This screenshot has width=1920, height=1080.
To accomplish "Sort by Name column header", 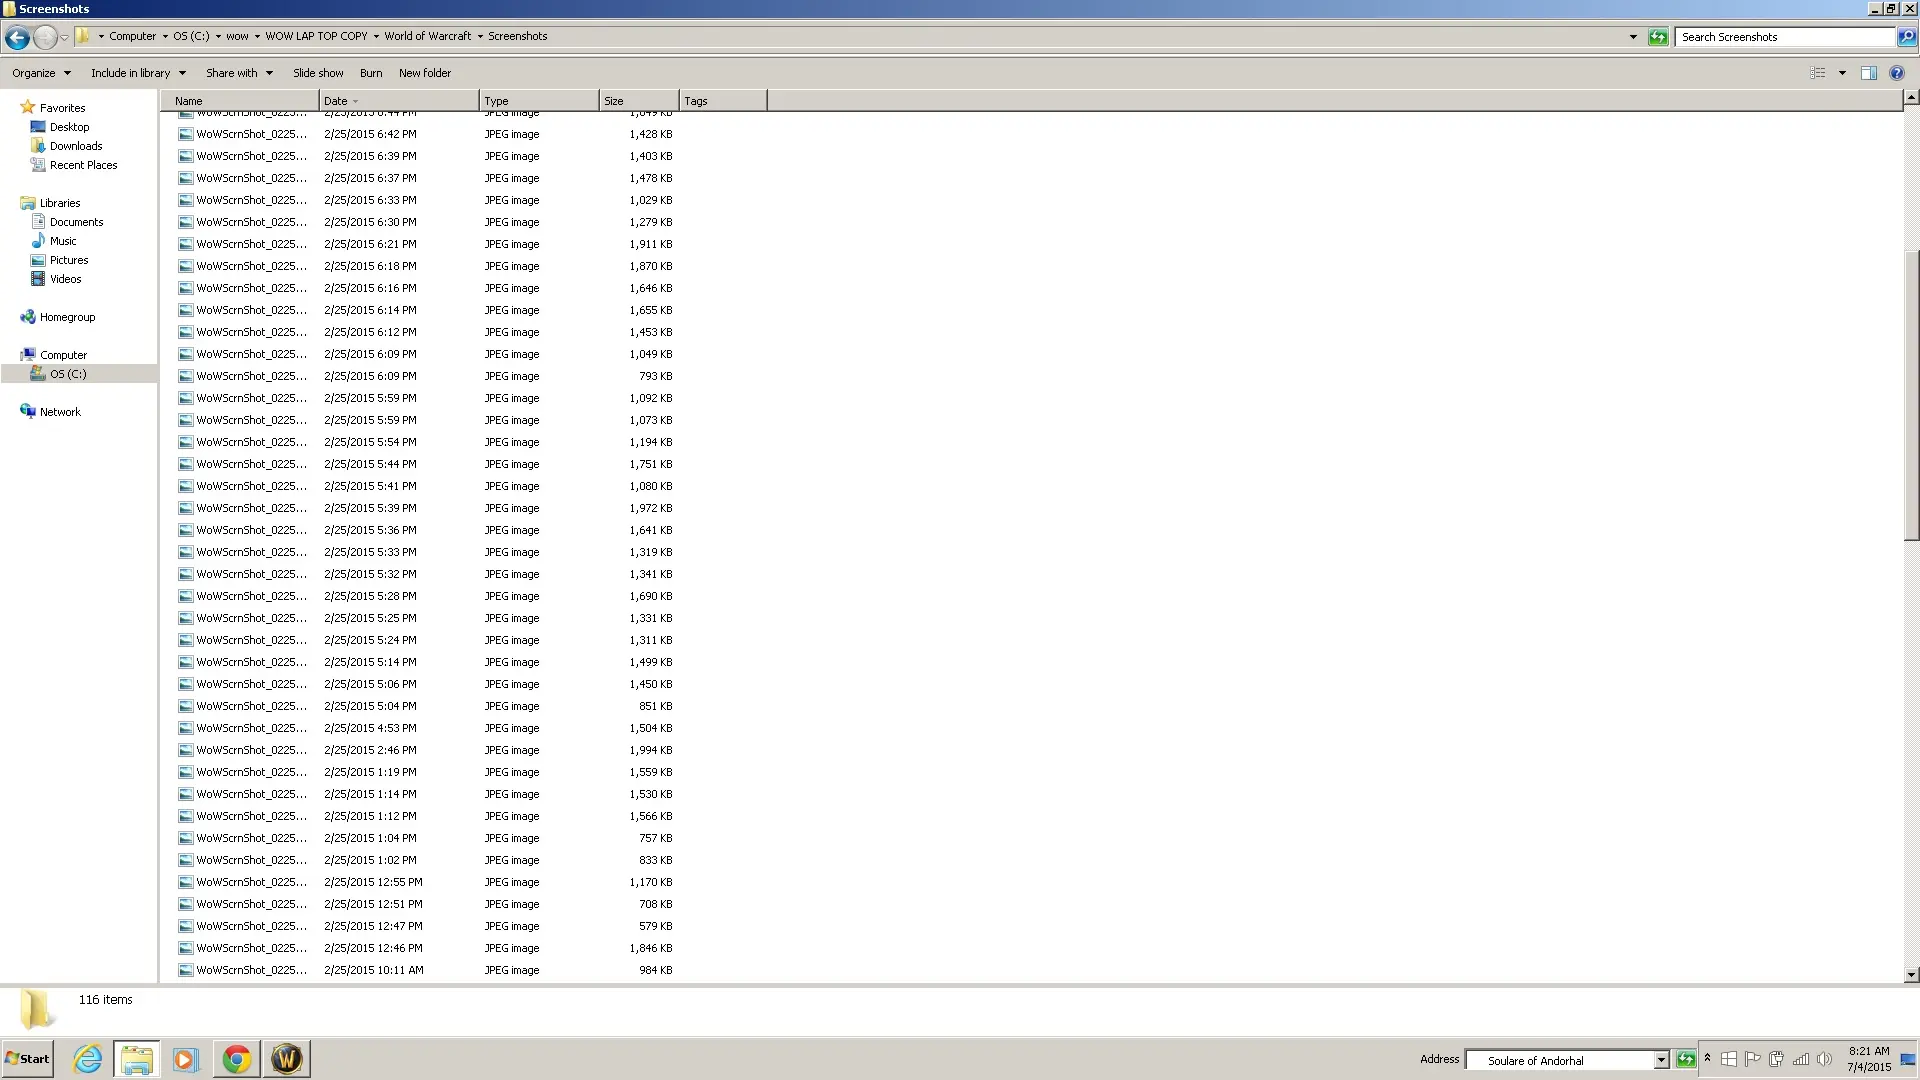I will [x=240, y=101].
